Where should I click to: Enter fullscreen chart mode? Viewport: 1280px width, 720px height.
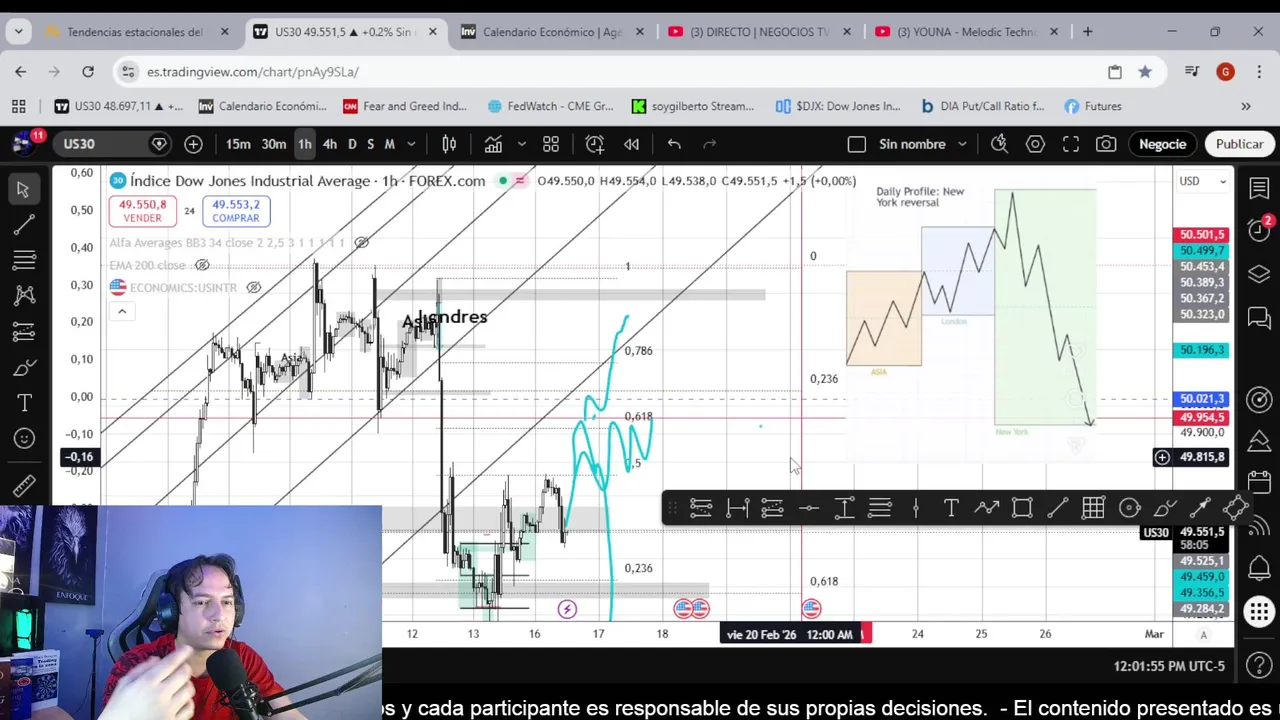pos(1071,144)
